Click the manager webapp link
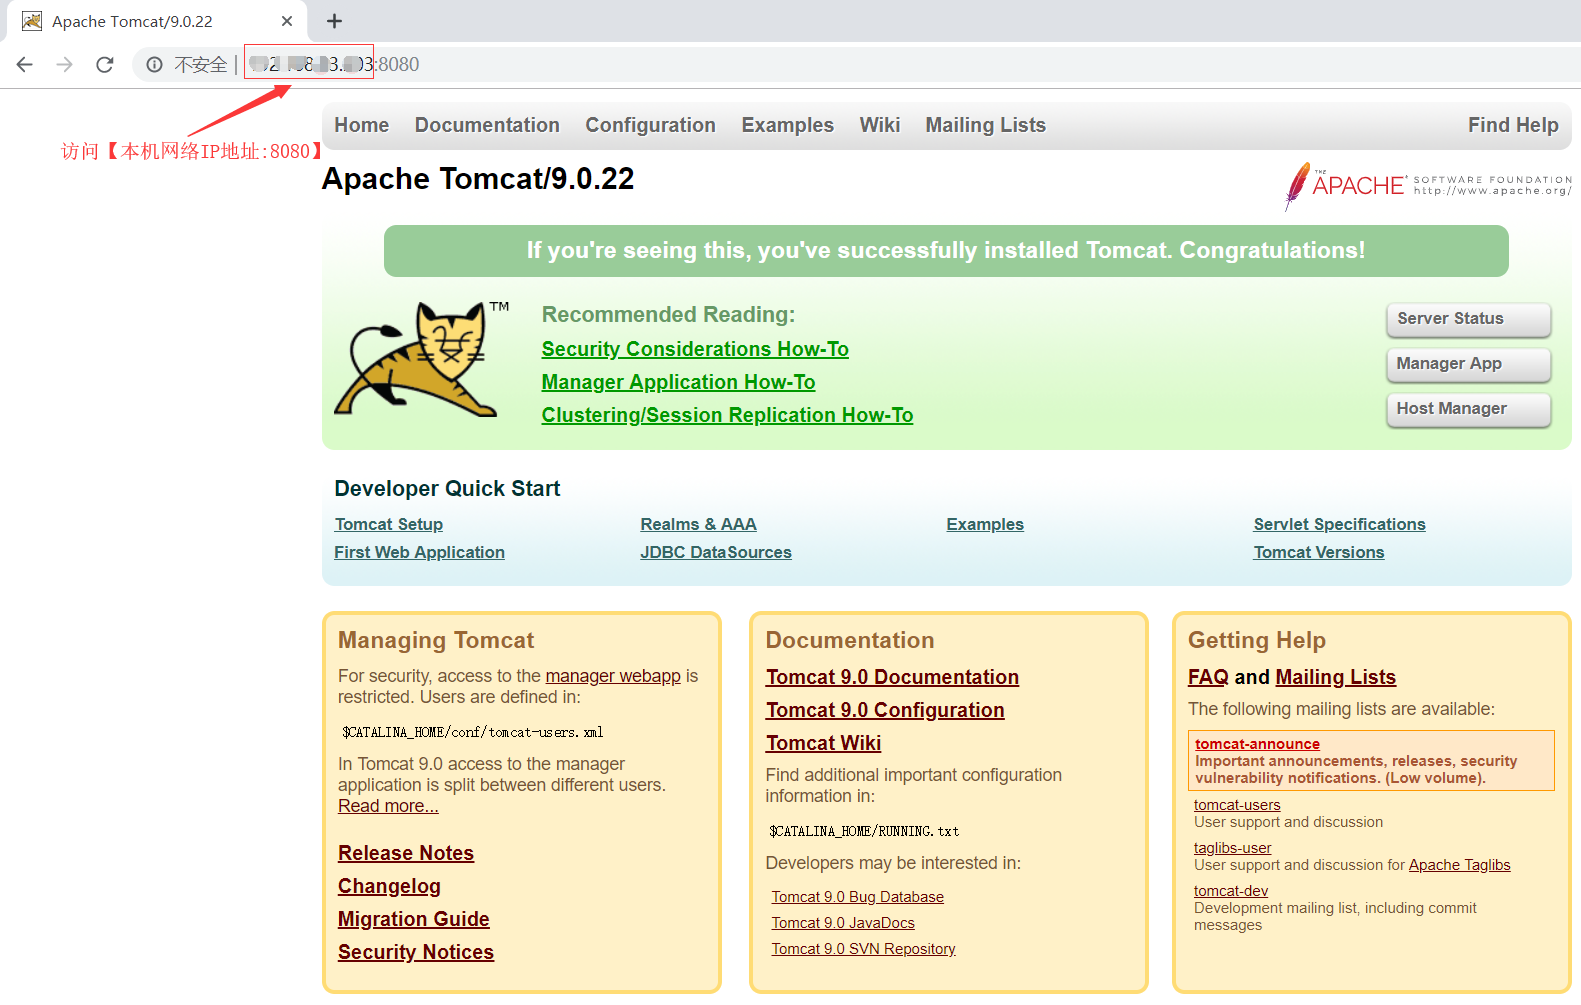Screen dimensions: 1581x1005 613,676
